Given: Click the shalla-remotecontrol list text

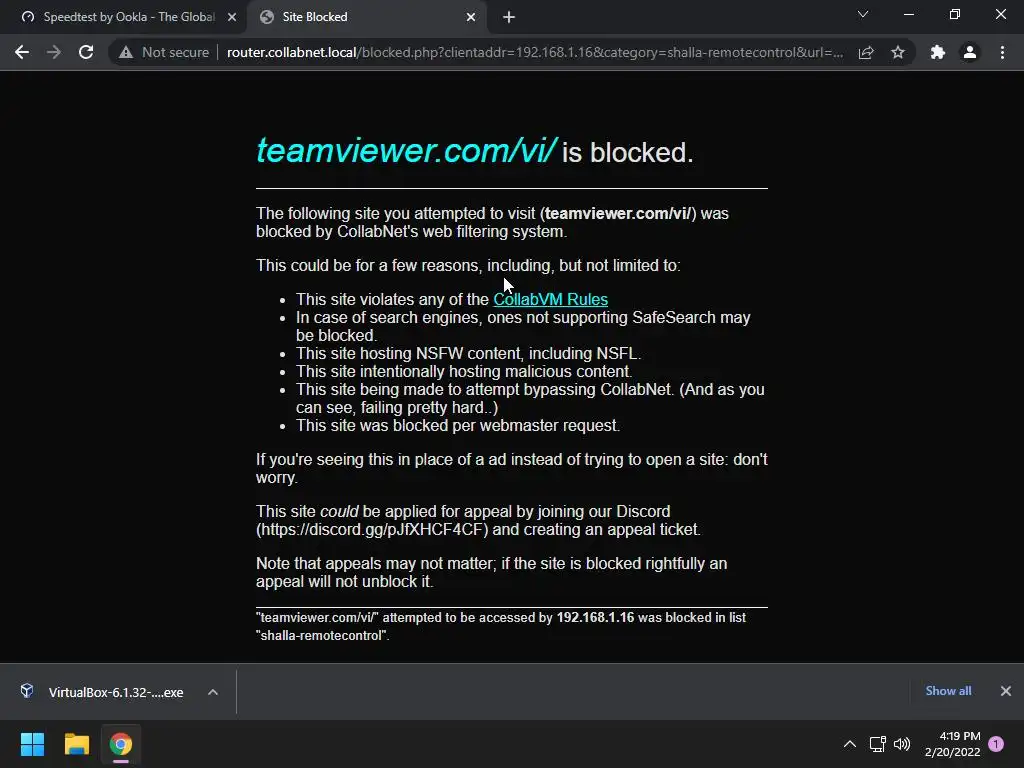Looking at the screenshot, I should pyautogui.click(x=321, y=635).
